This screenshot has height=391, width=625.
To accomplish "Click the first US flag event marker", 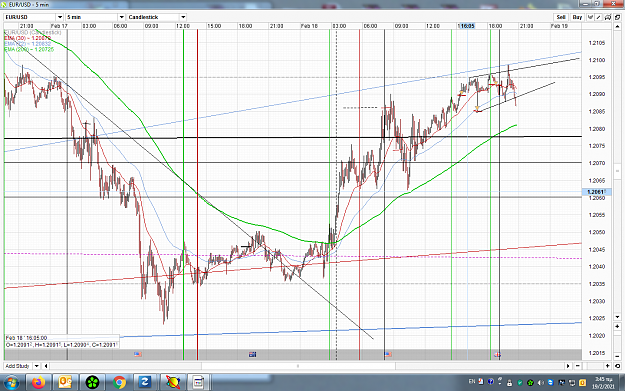I will coord(138,354).
